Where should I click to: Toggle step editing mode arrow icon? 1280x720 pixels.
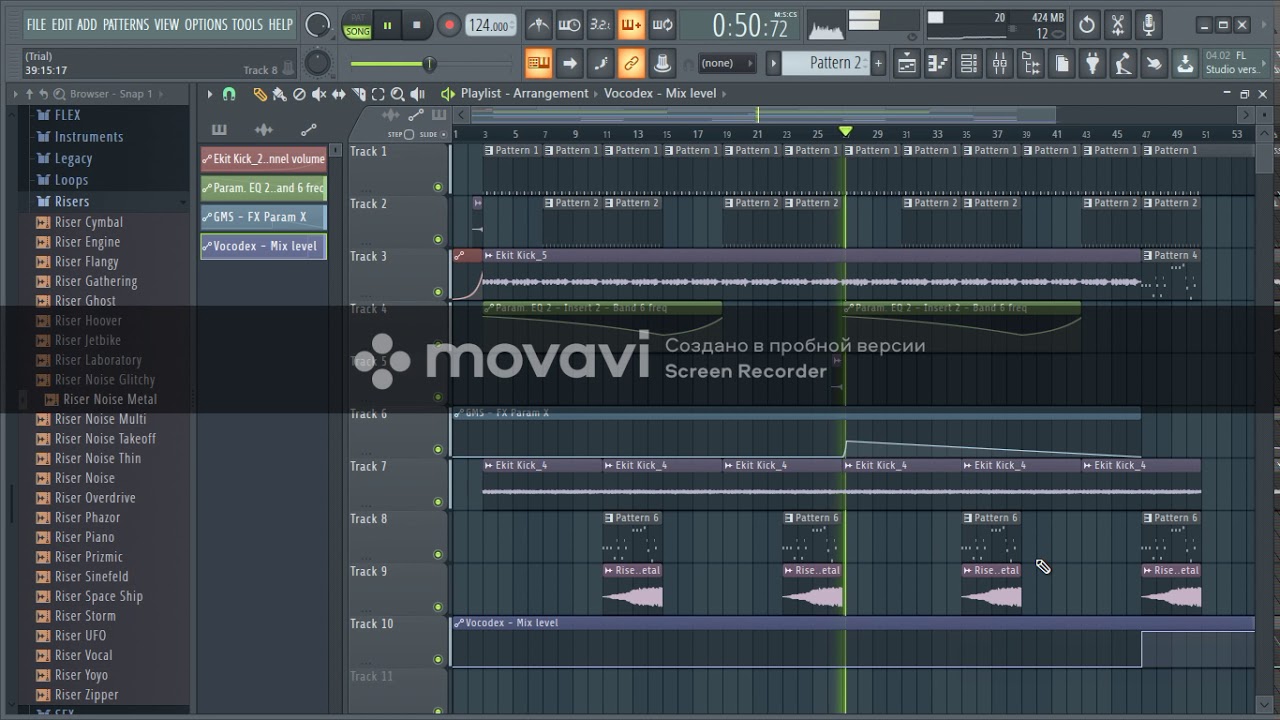click(x=569, y=63)
